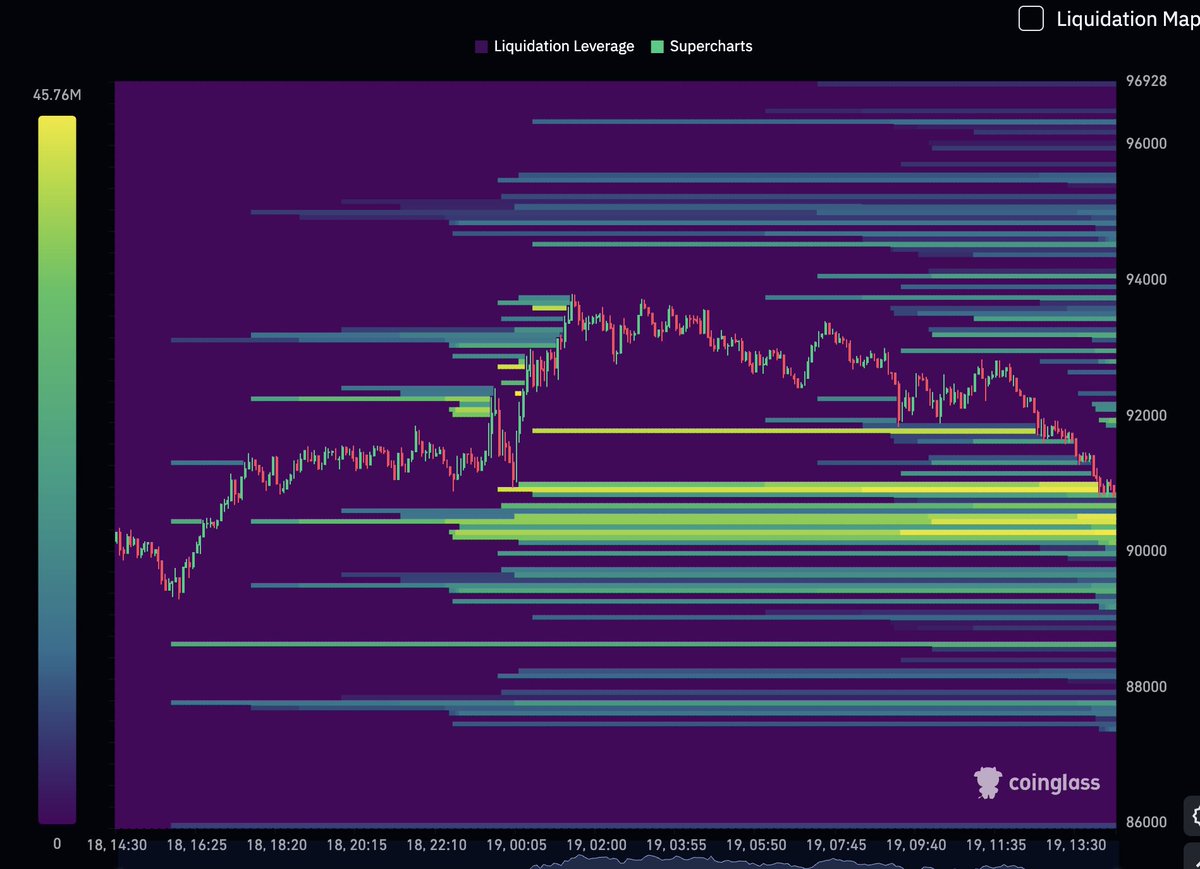The width and height of the screenshot is (1200, 869).
Task: Toggle the Liquidation Leverage legend series
Action: [x=554, y=46]
